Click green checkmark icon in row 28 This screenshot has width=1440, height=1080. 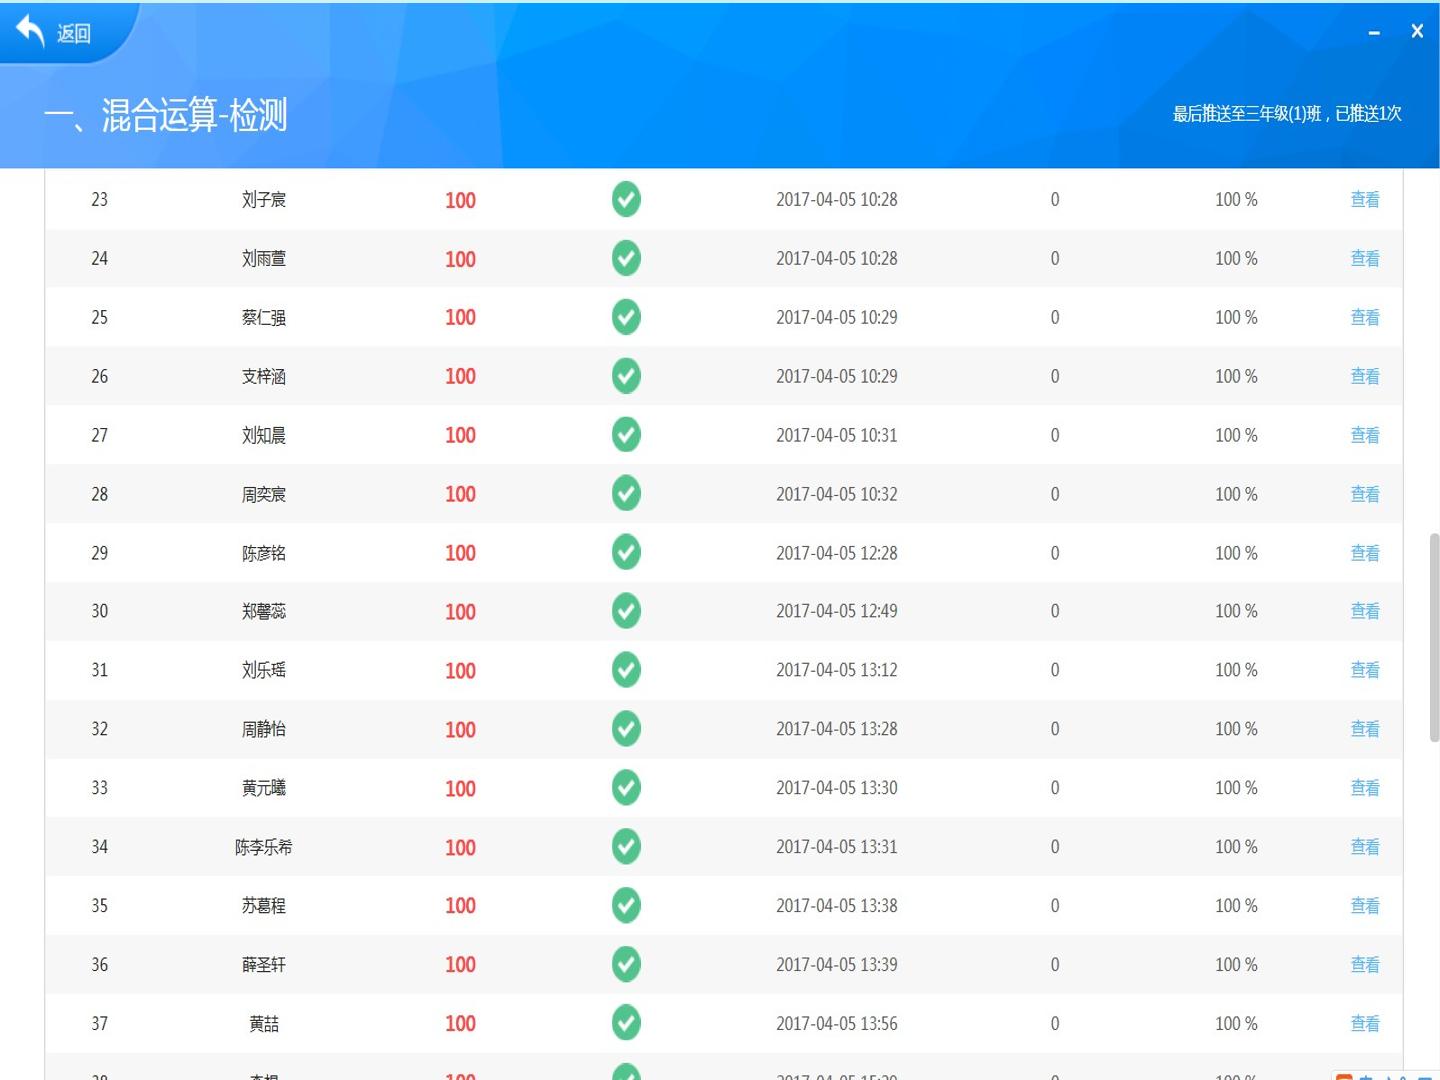coord(626,494)
